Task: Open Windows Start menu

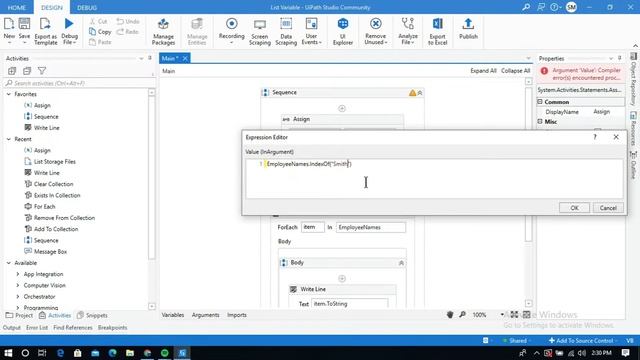Action: (x=8, y=353)
